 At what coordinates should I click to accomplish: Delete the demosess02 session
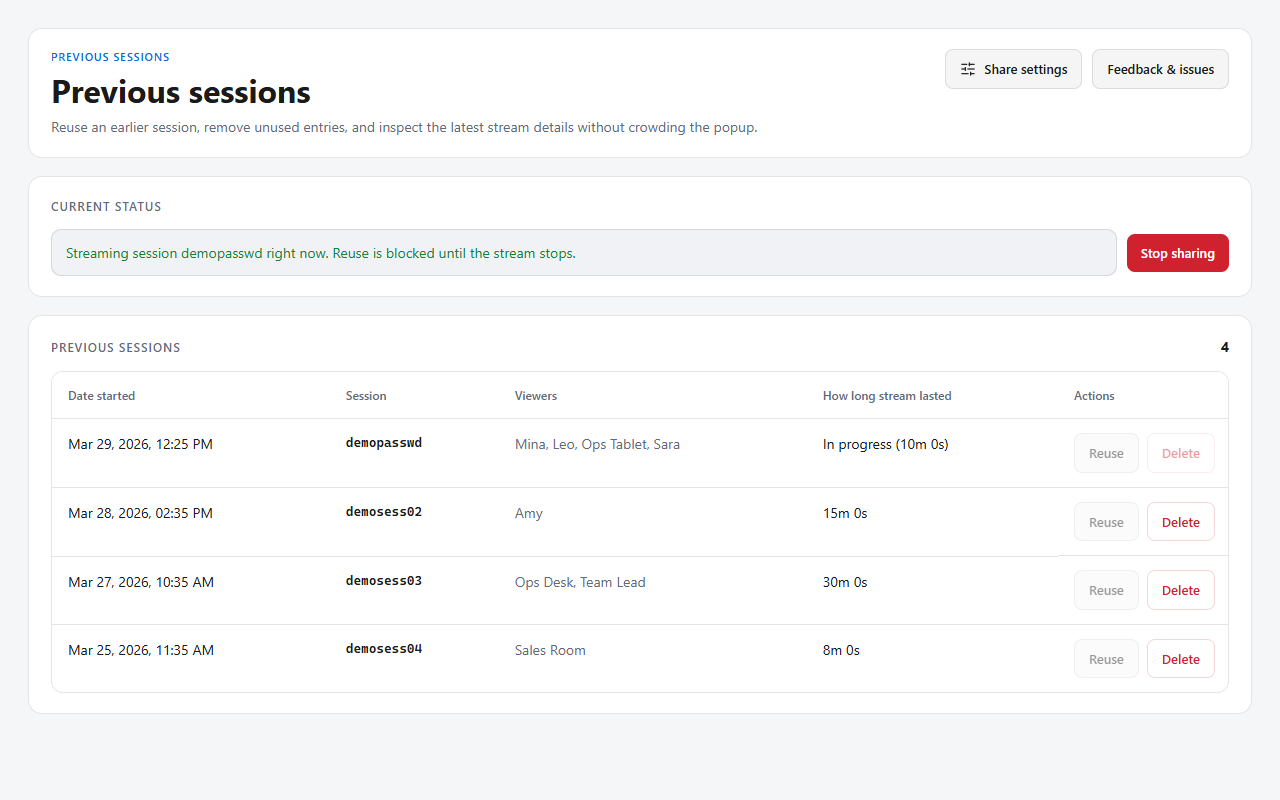tap(1180, 522)
